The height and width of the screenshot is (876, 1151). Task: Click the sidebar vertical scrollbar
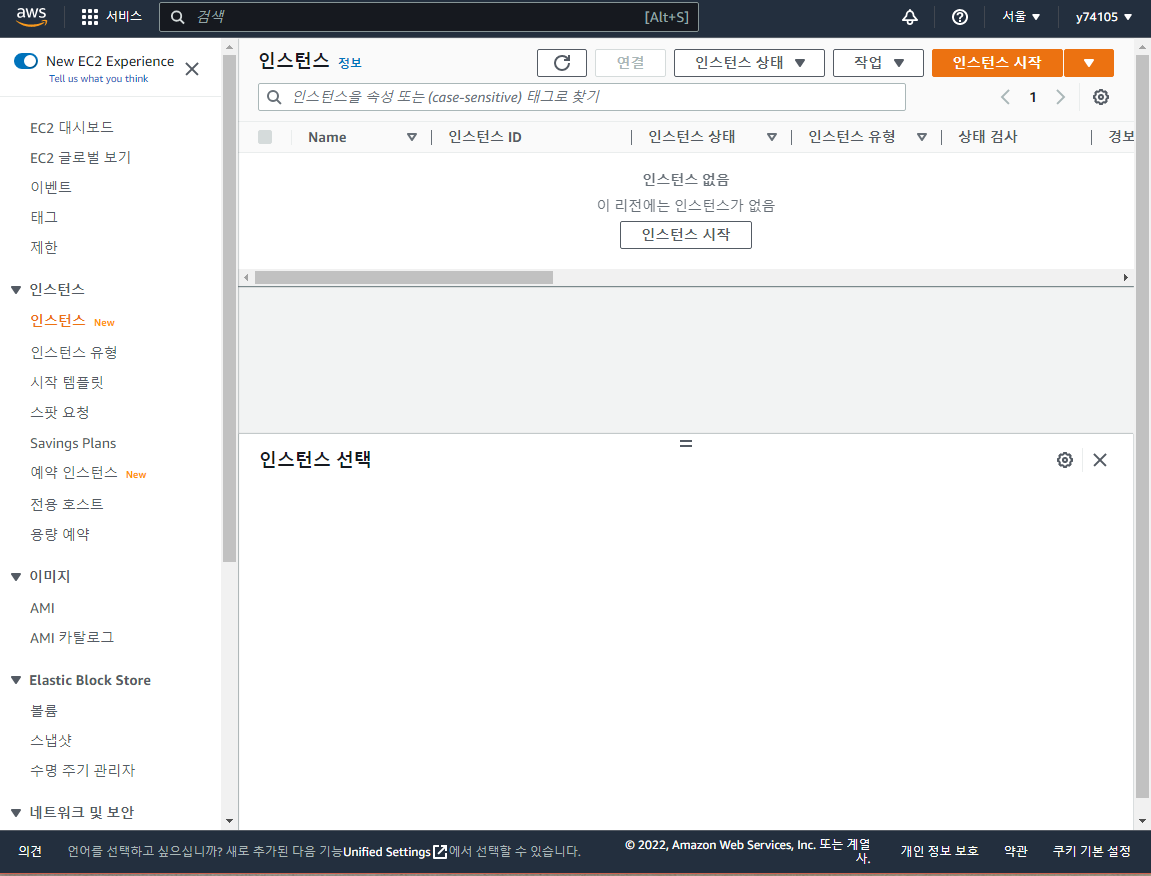pyautogui.click(x=229, y=308)
